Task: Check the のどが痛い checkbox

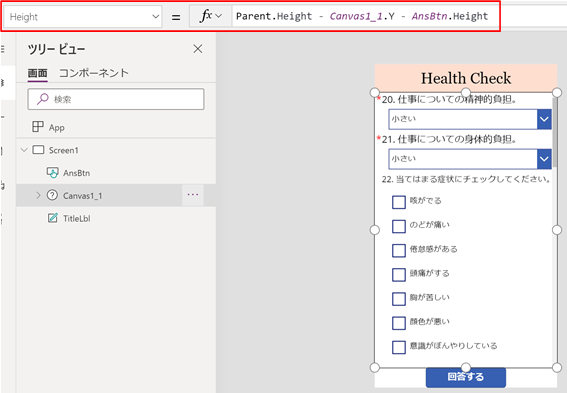Action: (x=399, y=226)
